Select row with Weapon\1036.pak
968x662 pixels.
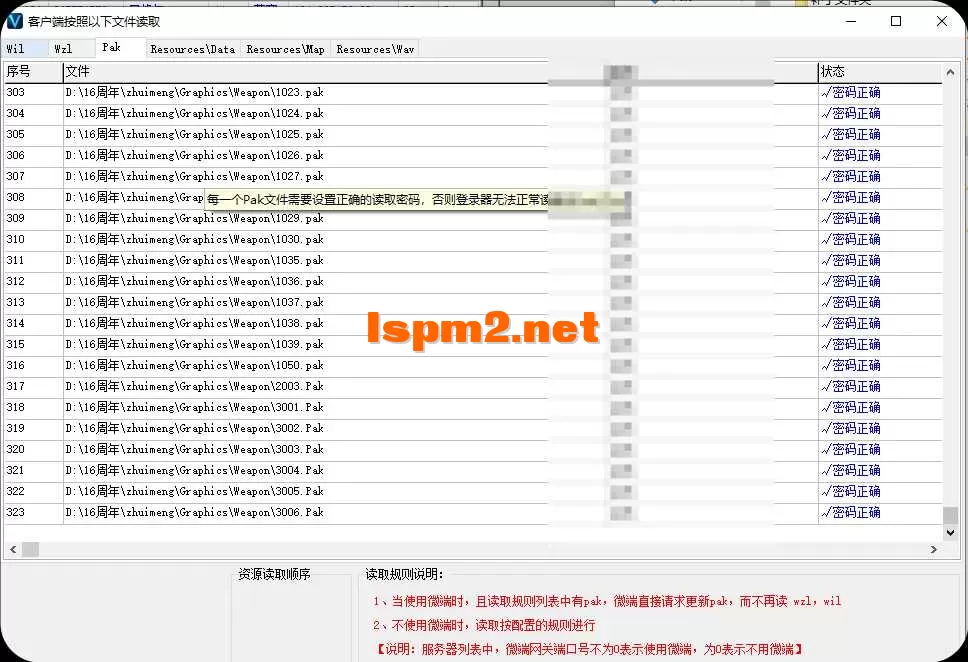tap(474, 282)
